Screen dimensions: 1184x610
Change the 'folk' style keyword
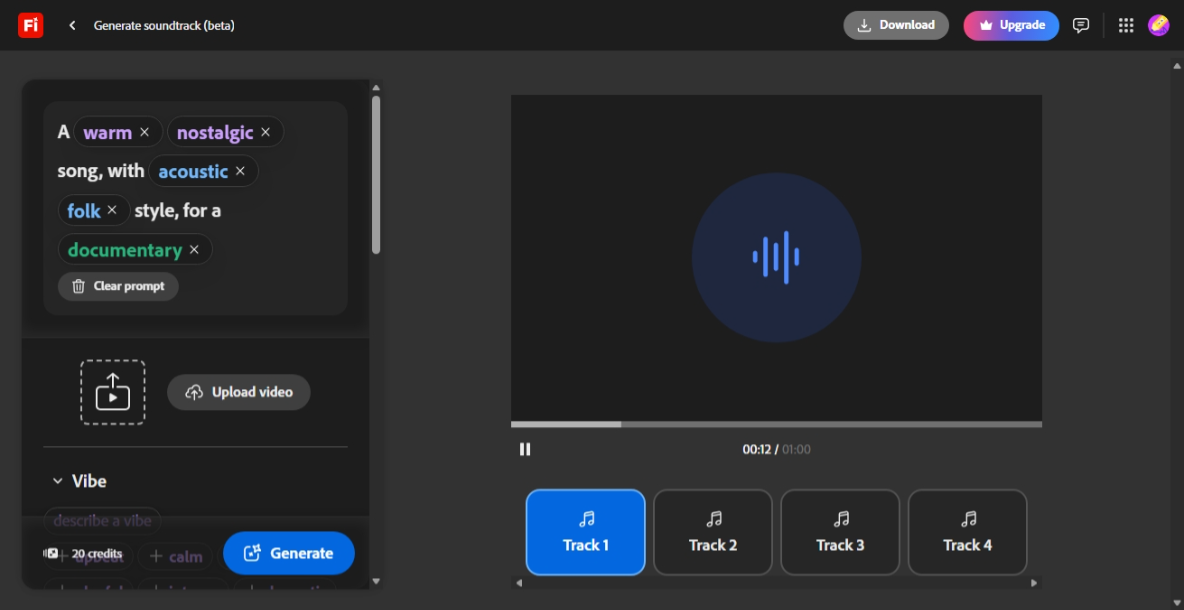(x=84, y=210)
